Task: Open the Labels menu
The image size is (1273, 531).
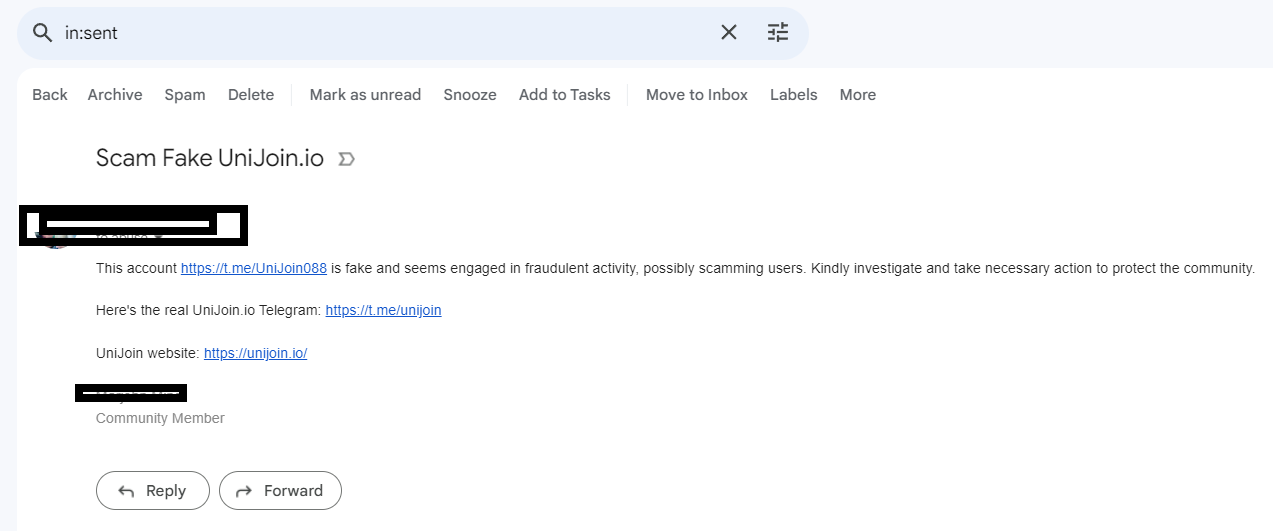Action: [794, 95]
